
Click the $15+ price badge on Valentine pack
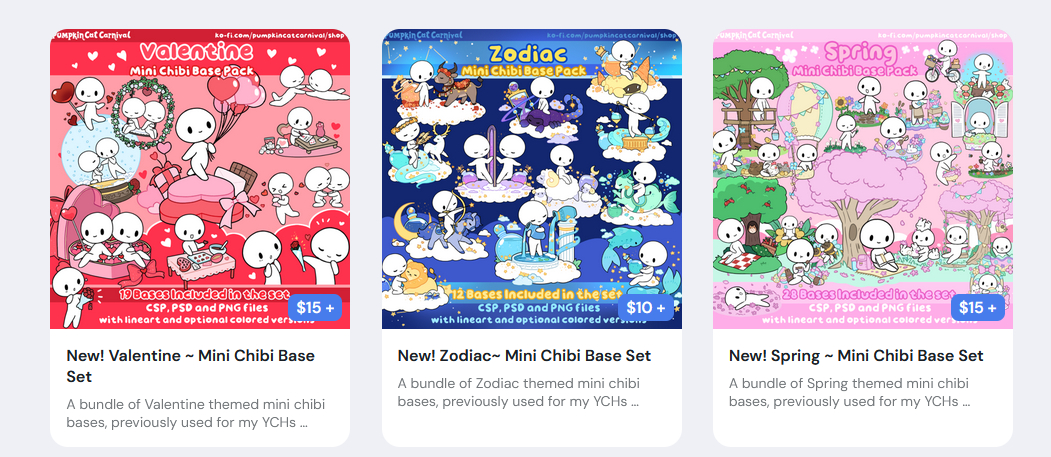(x=315, y=308)
